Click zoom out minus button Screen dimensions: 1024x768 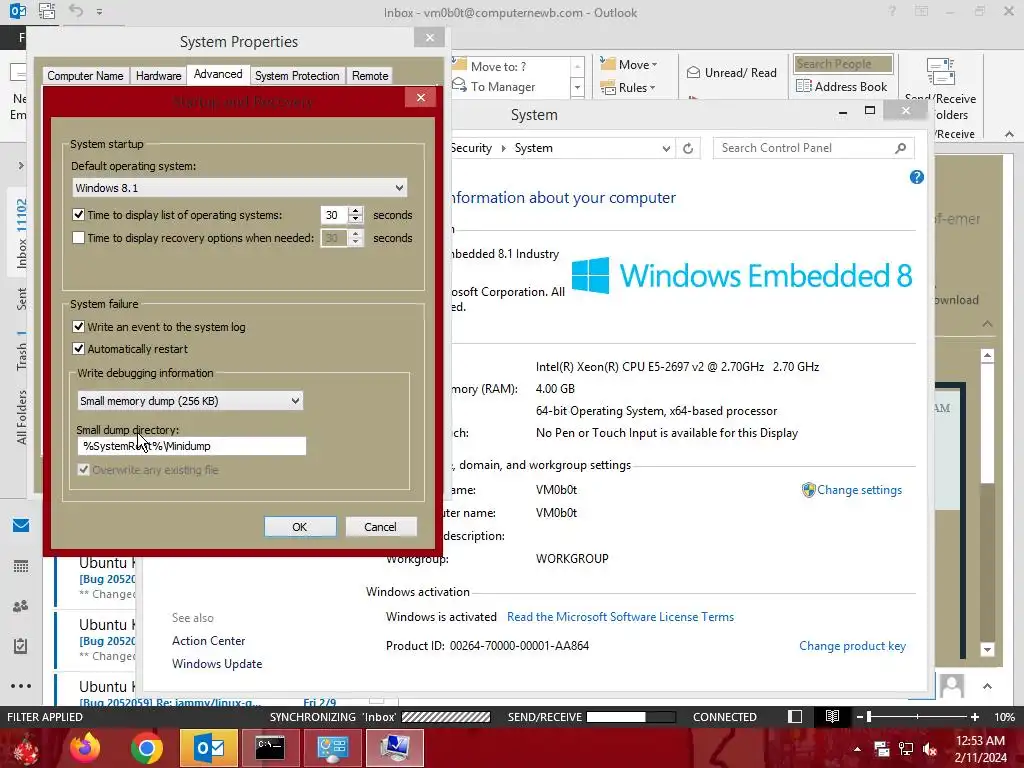[859, 716]
